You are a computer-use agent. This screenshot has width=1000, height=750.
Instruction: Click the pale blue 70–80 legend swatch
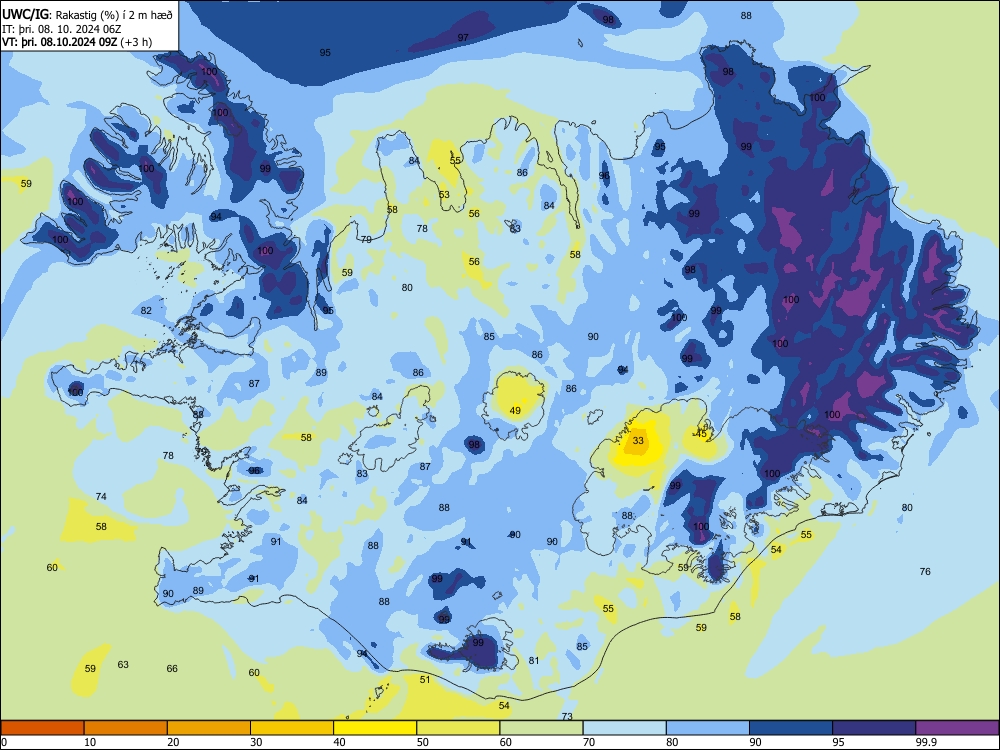(624, 728)
